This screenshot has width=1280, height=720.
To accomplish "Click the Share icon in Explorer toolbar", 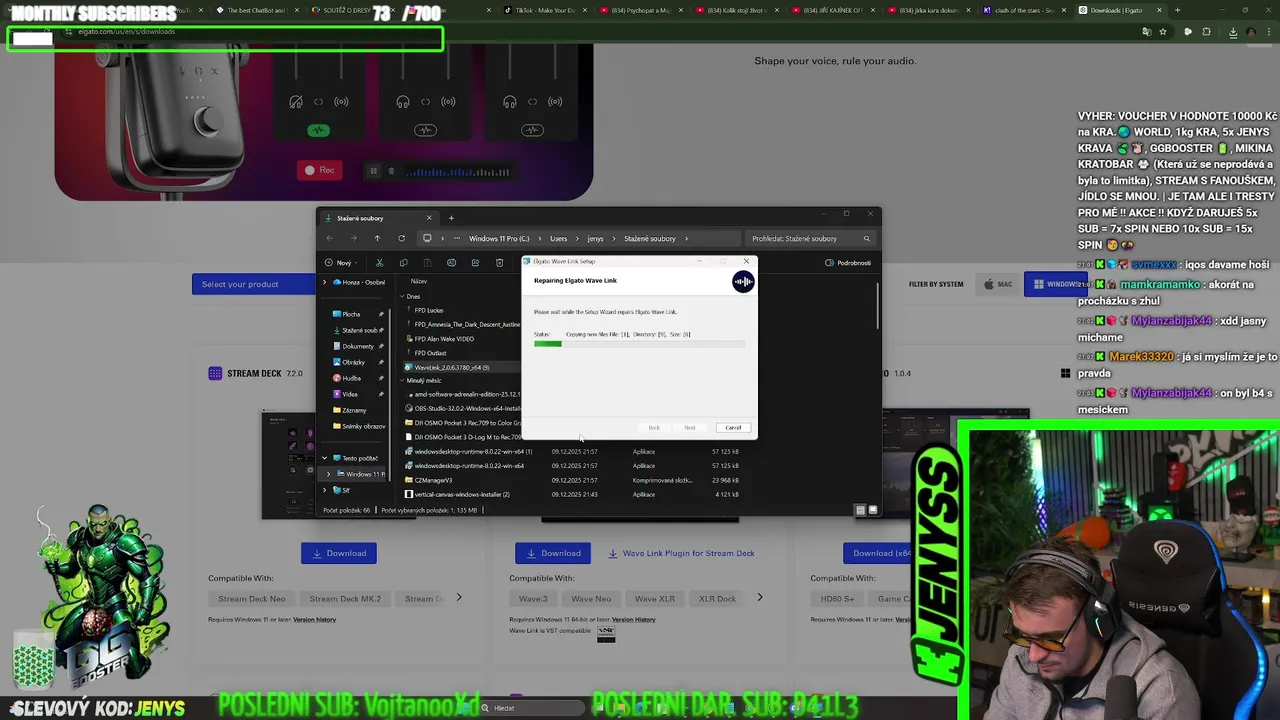I will 475,263.
